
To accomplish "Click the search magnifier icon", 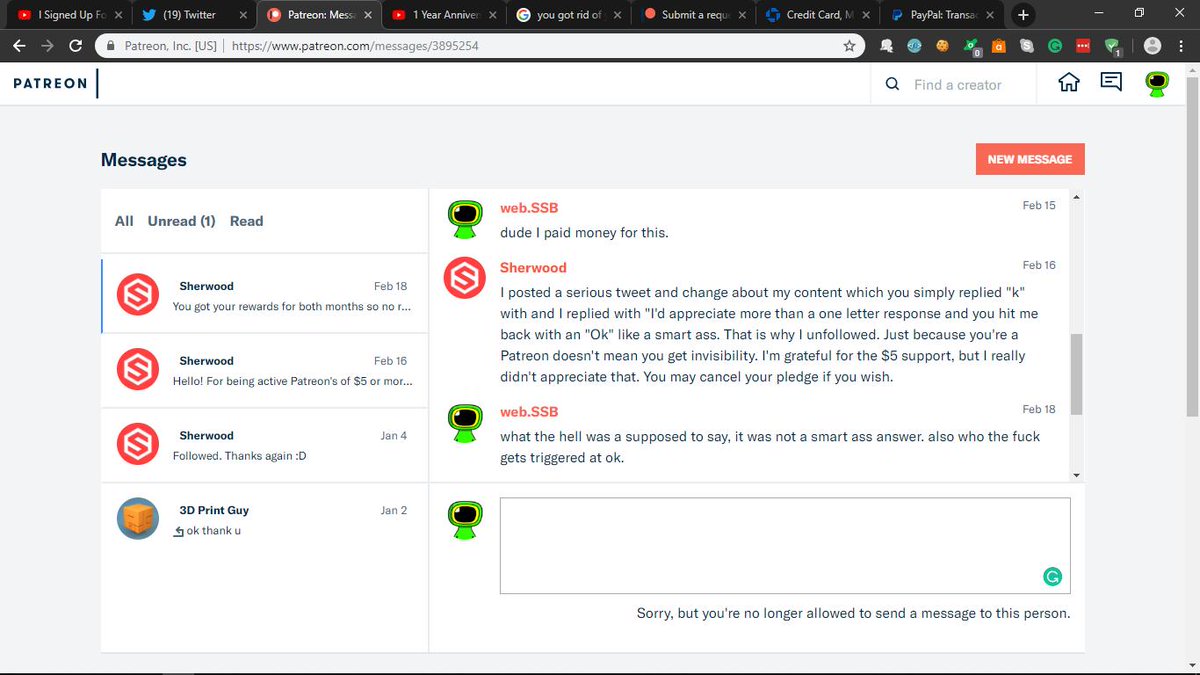I will (892, 85).
